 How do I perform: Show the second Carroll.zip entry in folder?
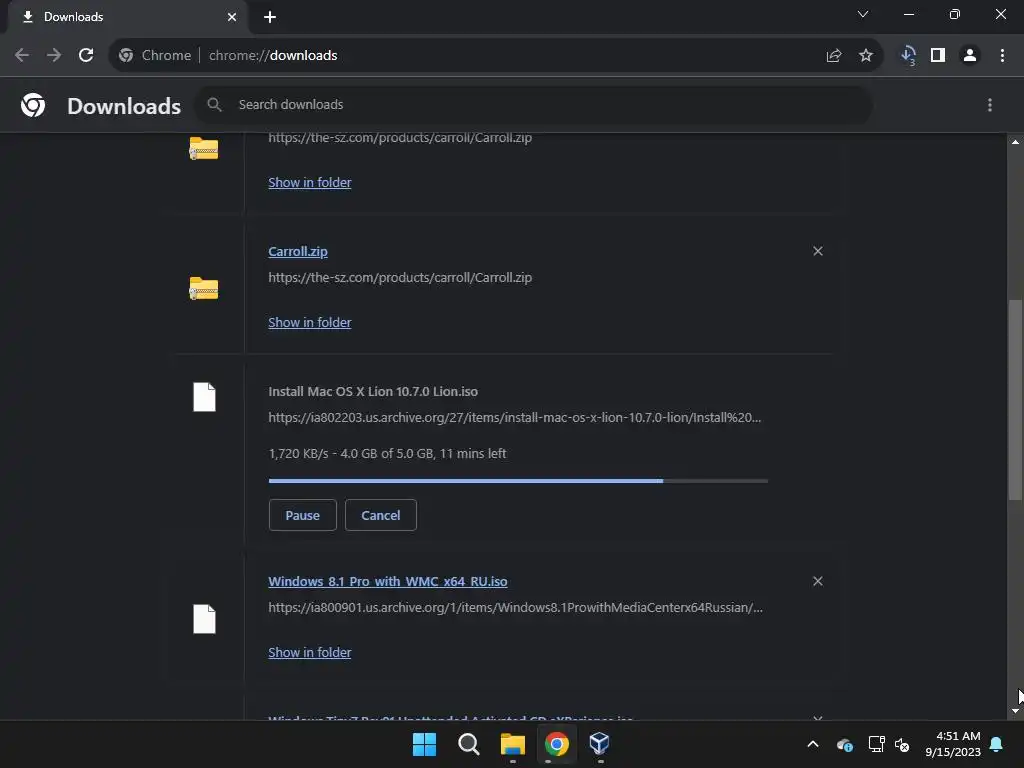click(310, 323)
